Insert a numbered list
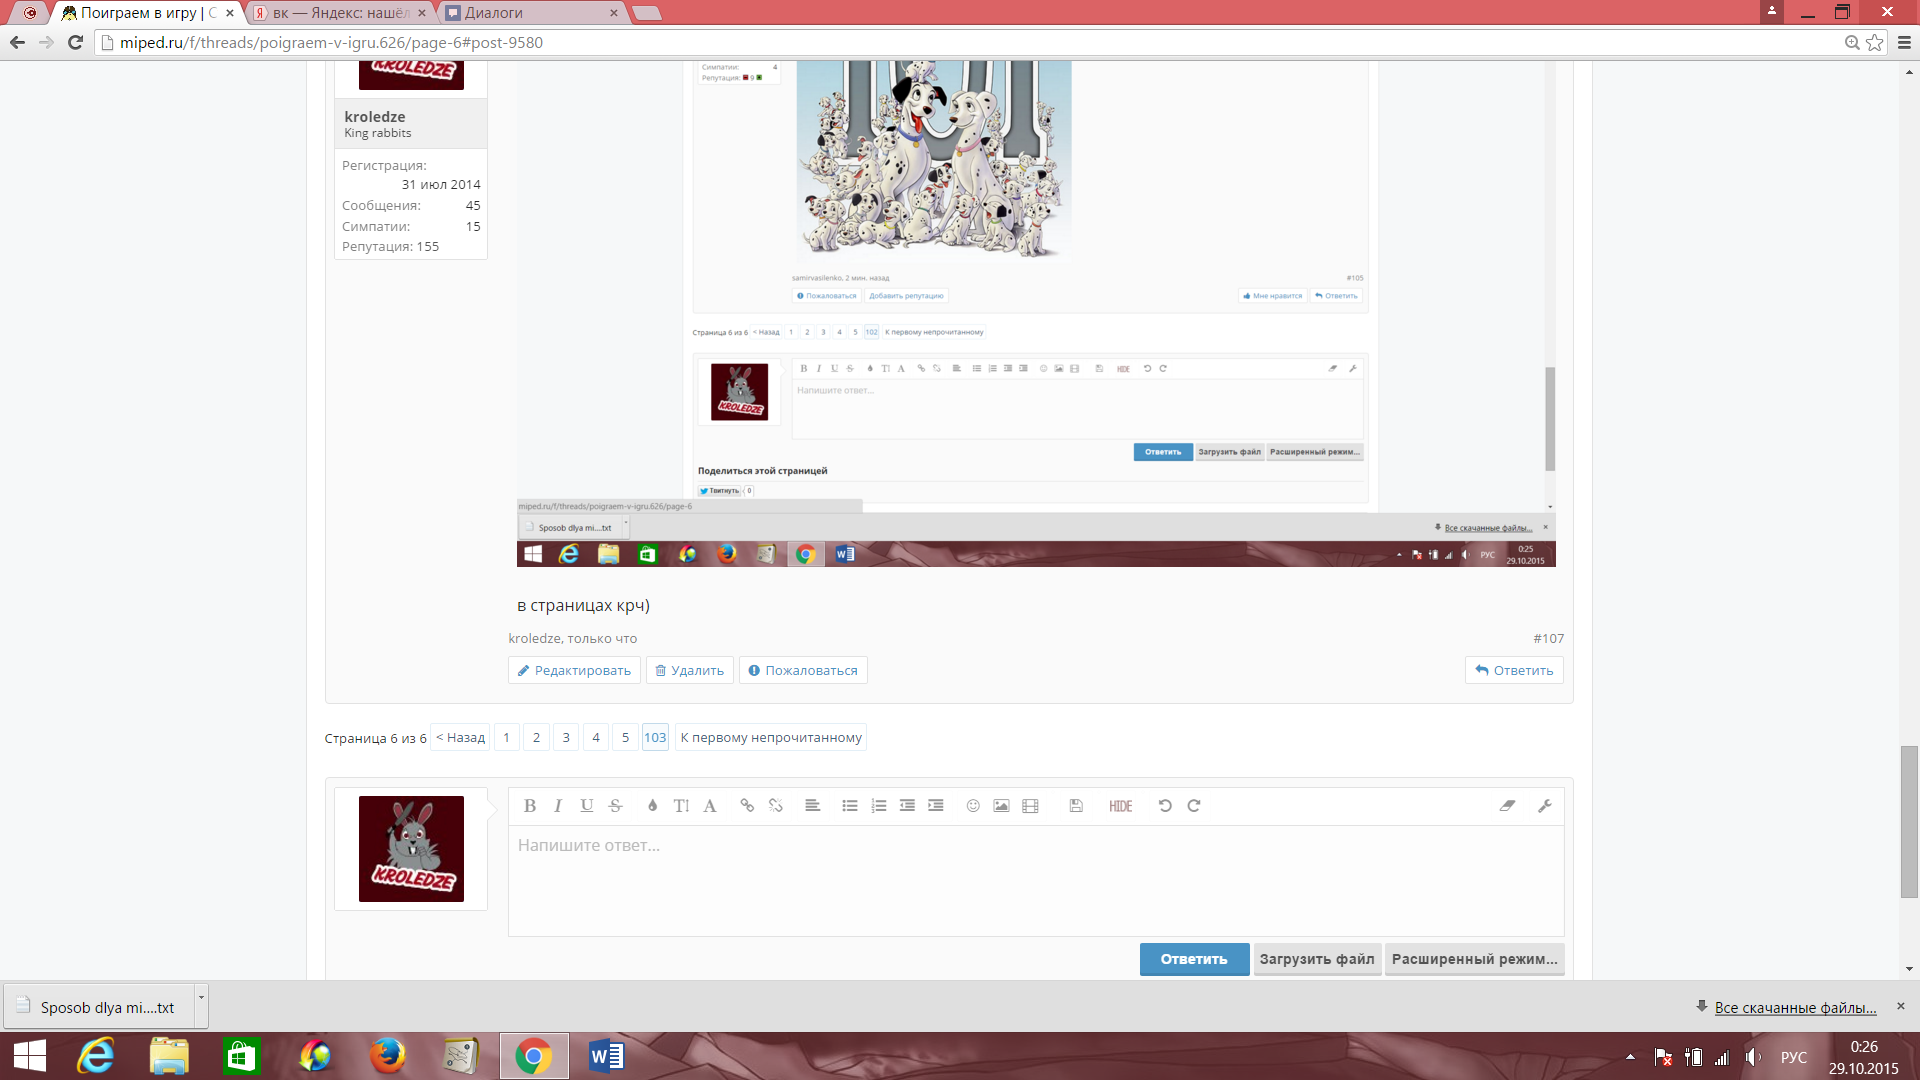The height and width of the screenshot is (1080, 1920). tap(879, 806)
